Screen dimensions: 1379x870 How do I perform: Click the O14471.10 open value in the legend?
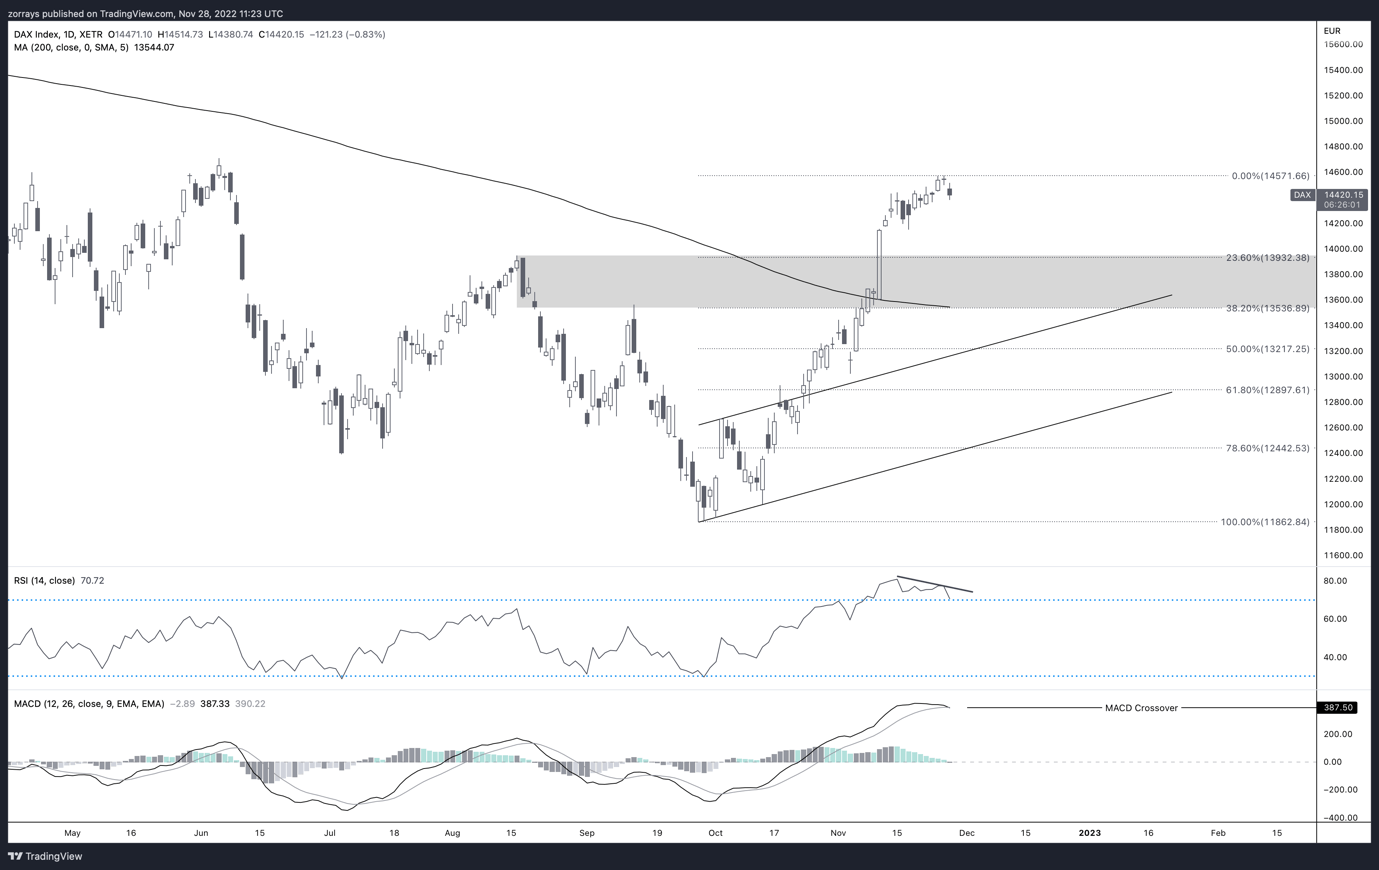click(x=130, y=34)
